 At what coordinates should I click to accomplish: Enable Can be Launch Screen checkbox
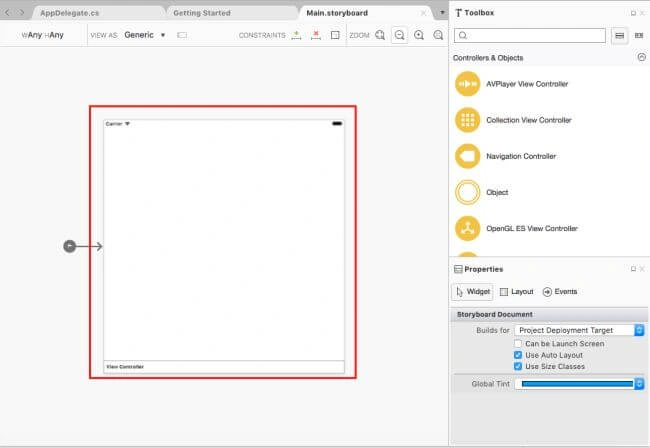pyautogui.click(x=518, y=344)
